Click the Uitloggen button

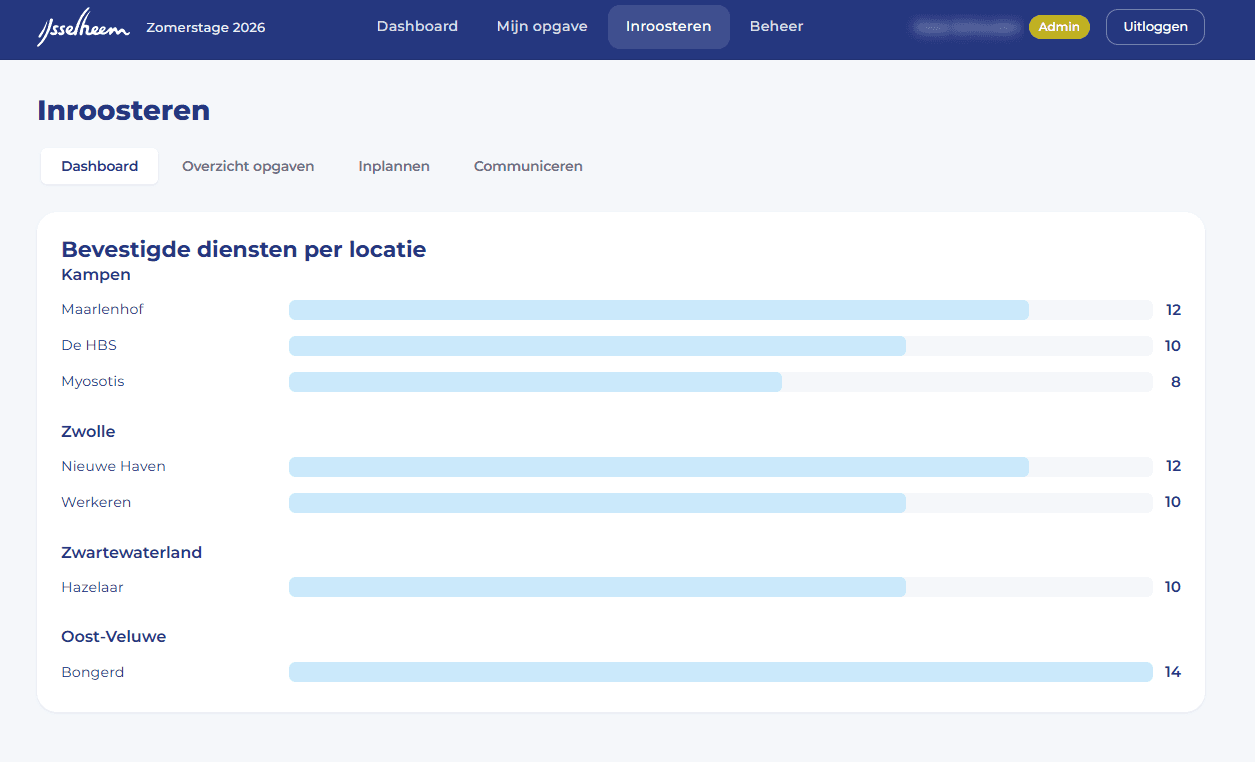[x=1155, y=27]
